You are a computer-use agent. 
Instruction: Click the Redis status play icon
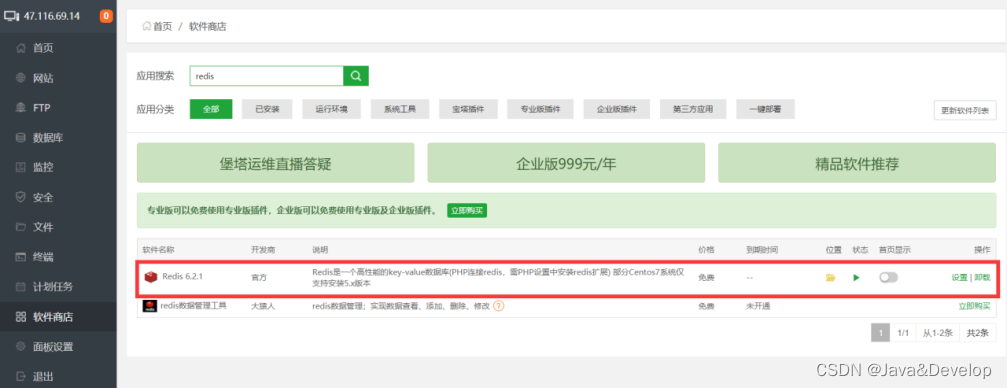tap(855, 278)
